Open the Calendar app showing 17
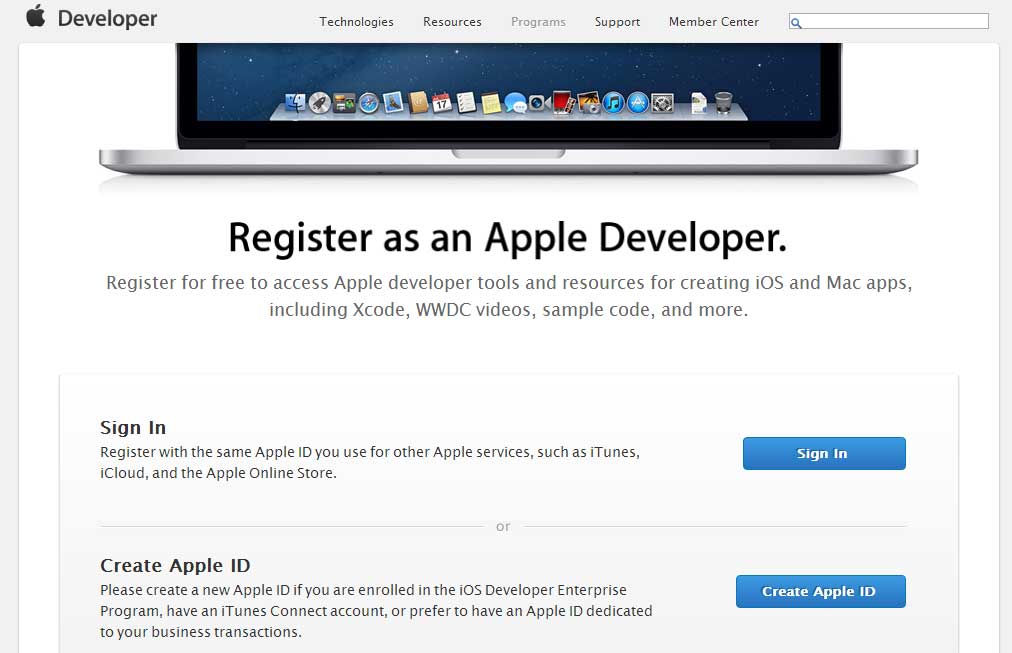Viewport: 1012px width, 653px height. click(440, 101)
